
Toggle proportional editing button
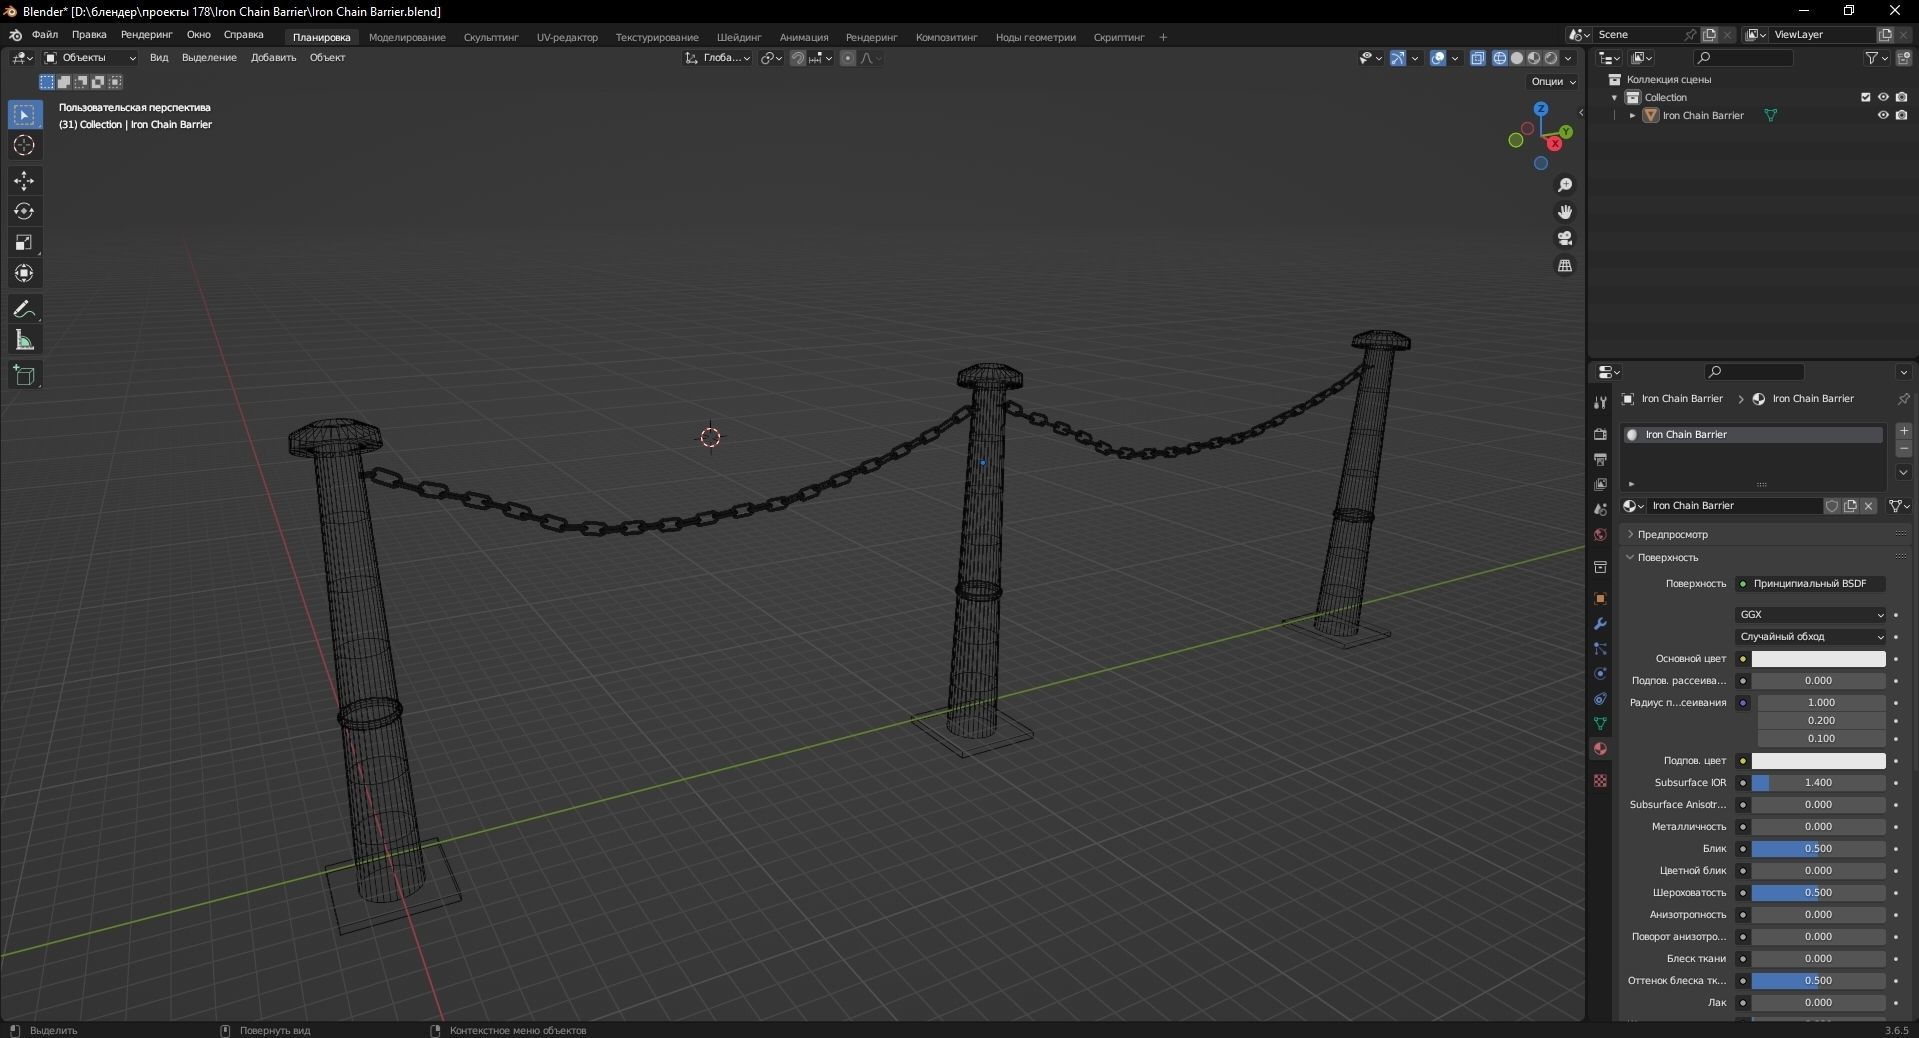tap(848, 58)
